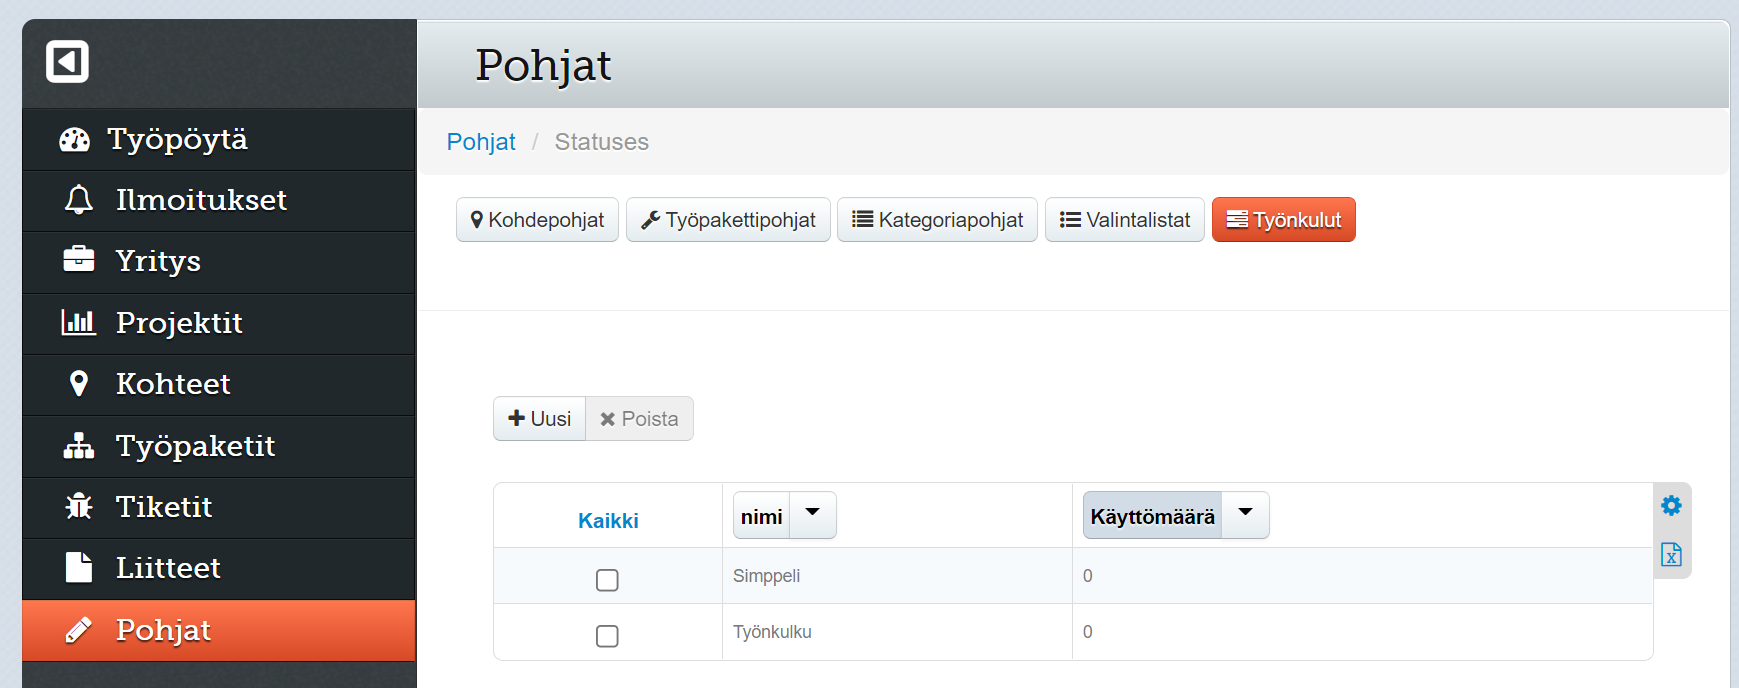
Task: Switch to Työpakettipohjat tab
Action: tap(728, 220)
